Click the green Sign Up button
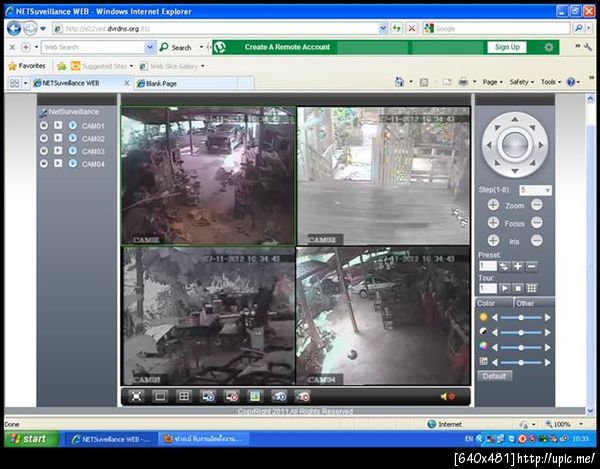Viewport: 600px width, 469px height. [x=507, y=47]
